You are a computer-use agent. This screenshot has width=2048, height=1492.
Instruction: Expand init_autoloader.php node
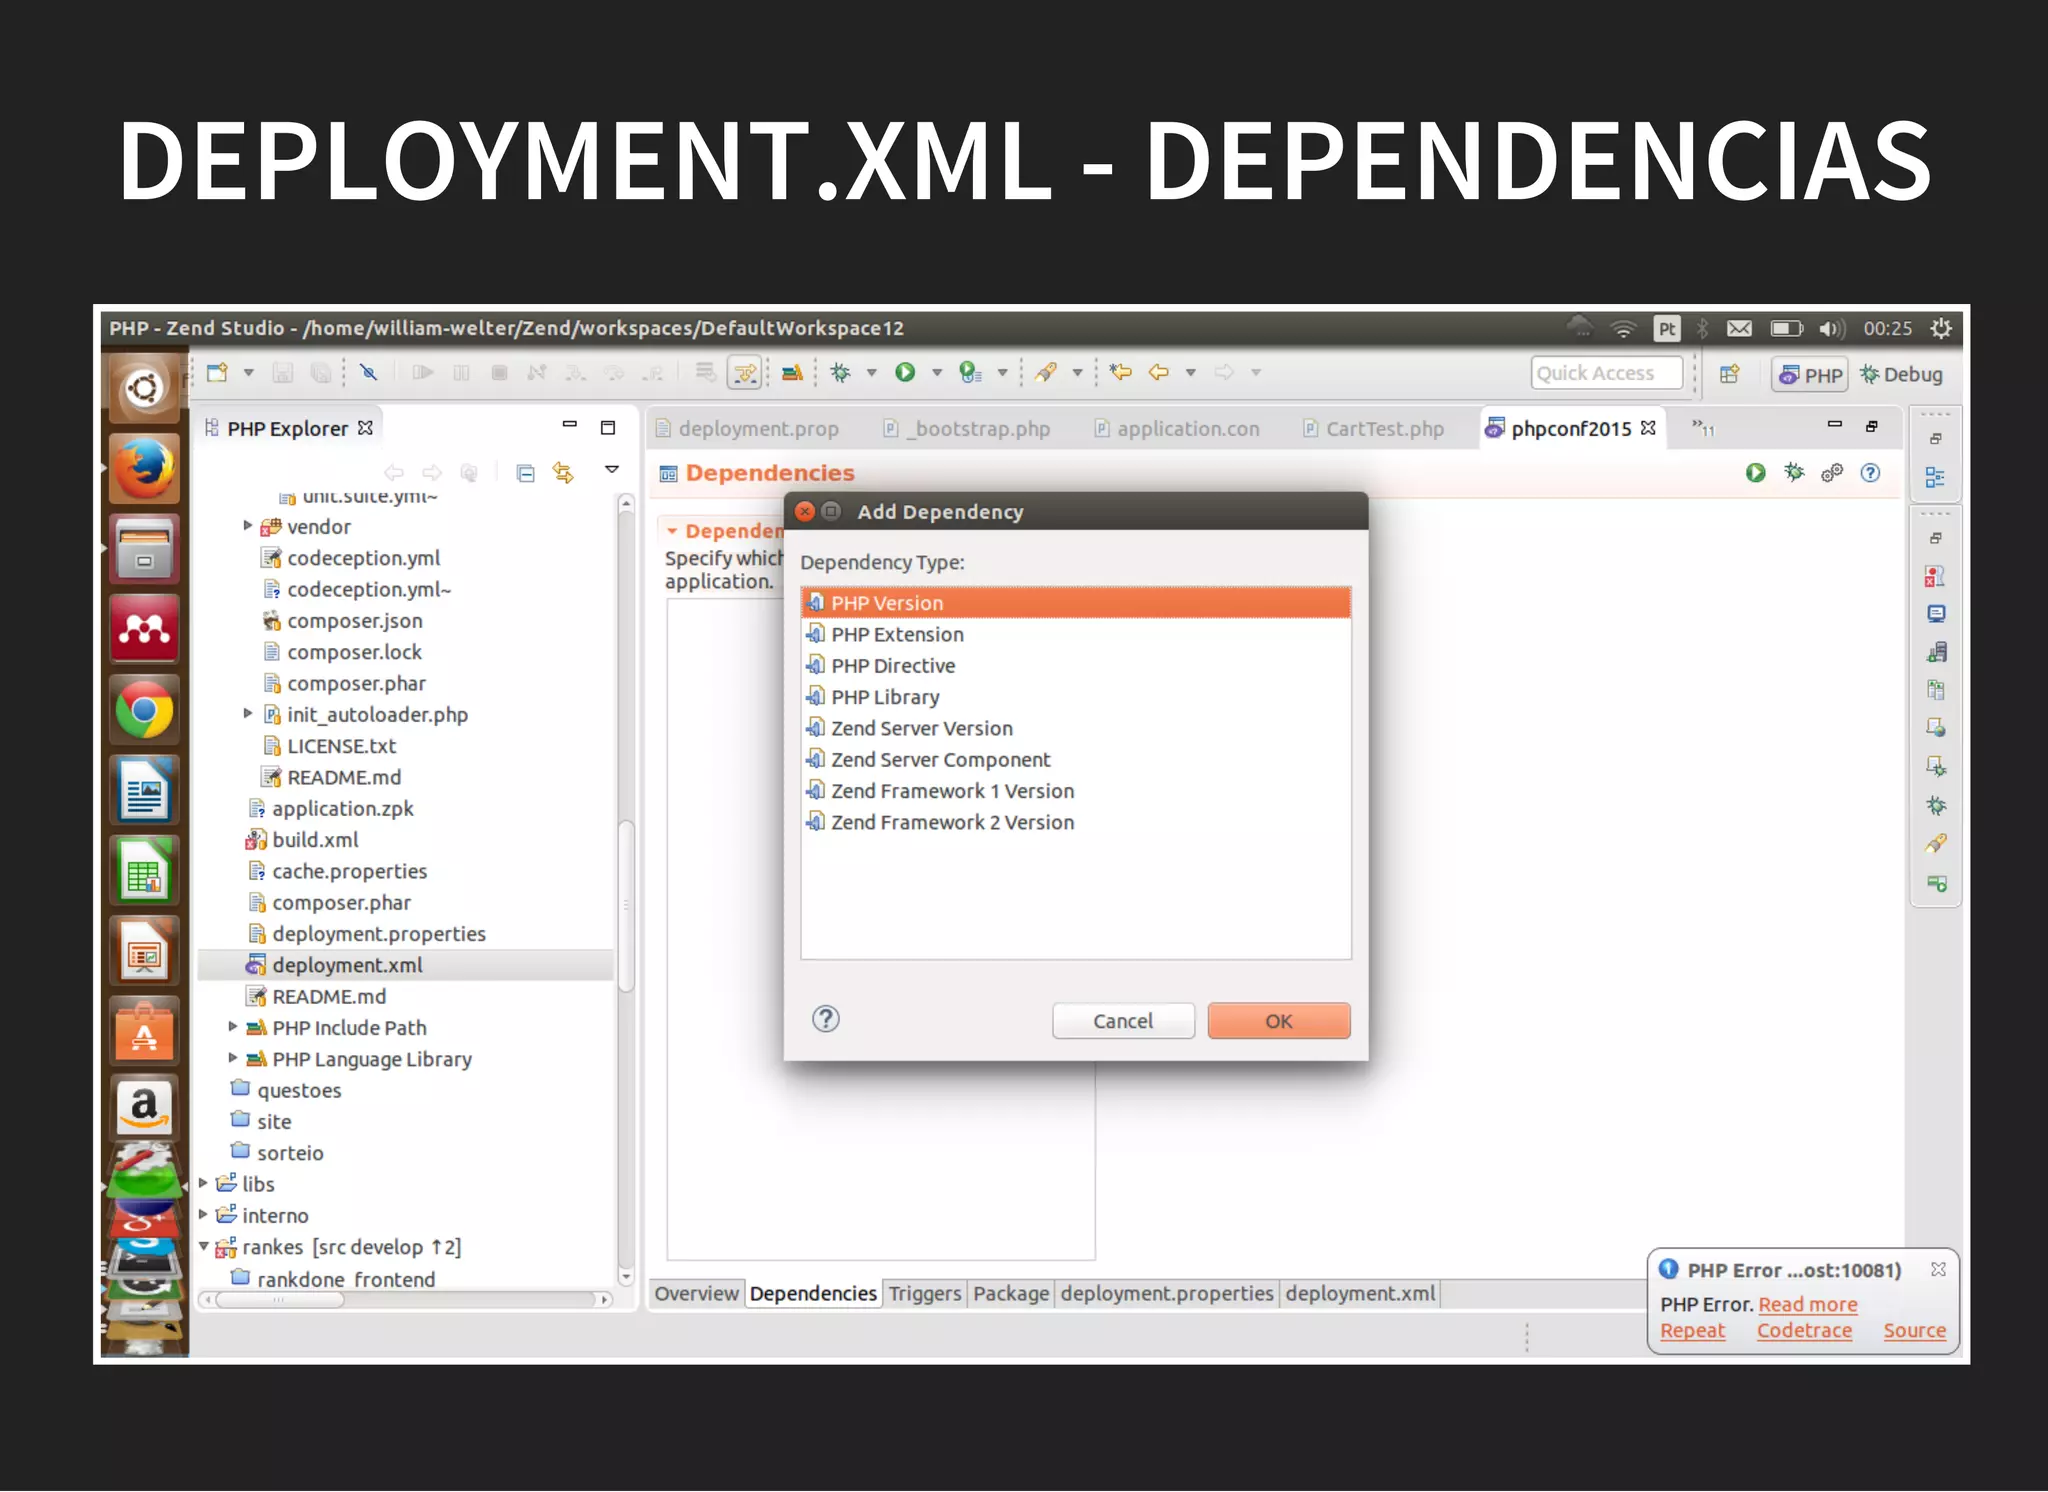248,713
